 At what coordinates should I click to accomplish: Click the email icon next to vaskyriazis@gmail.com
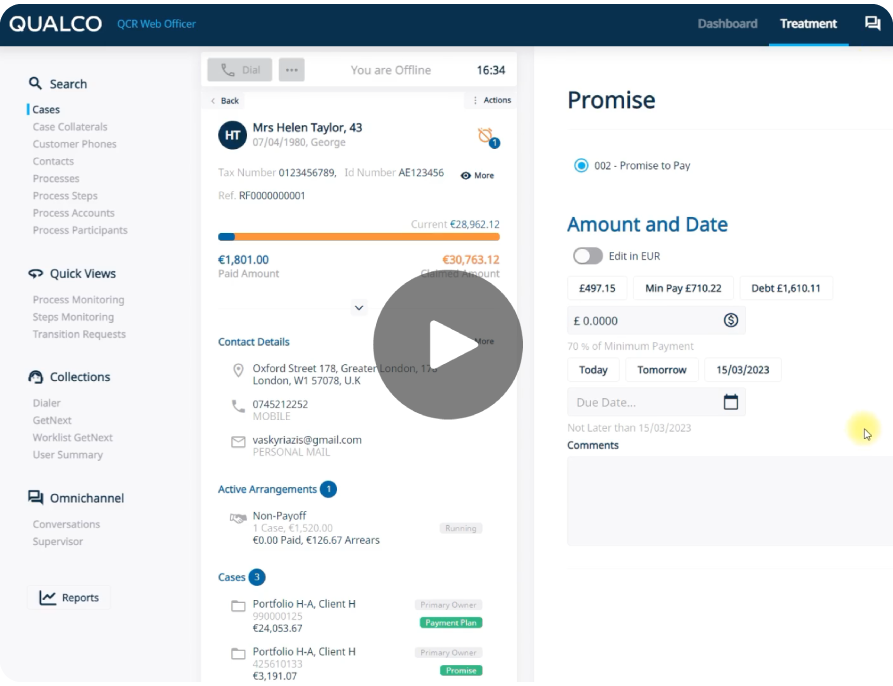click(238, 439)
